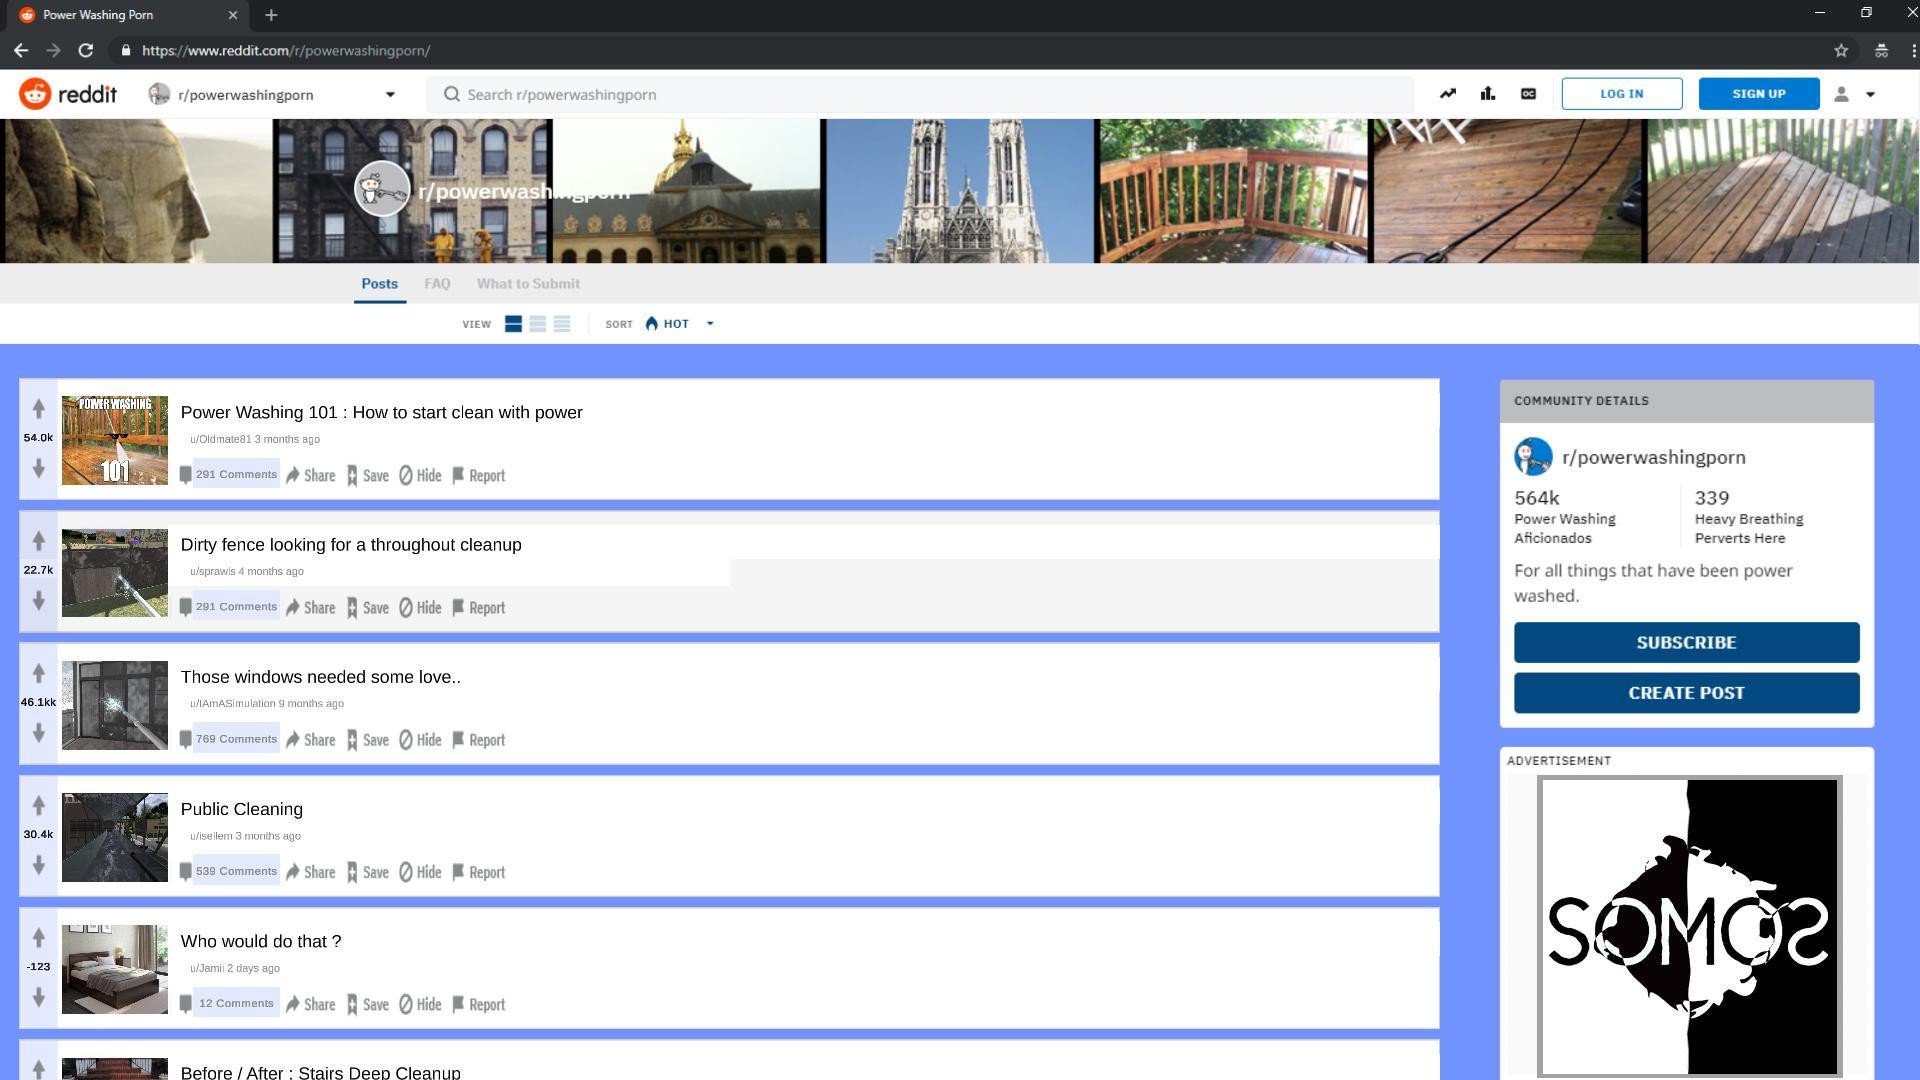The image size is (1920, 1080).
Task: Bookmark this page with the star icon
Action: click(x=1841, y=50)
